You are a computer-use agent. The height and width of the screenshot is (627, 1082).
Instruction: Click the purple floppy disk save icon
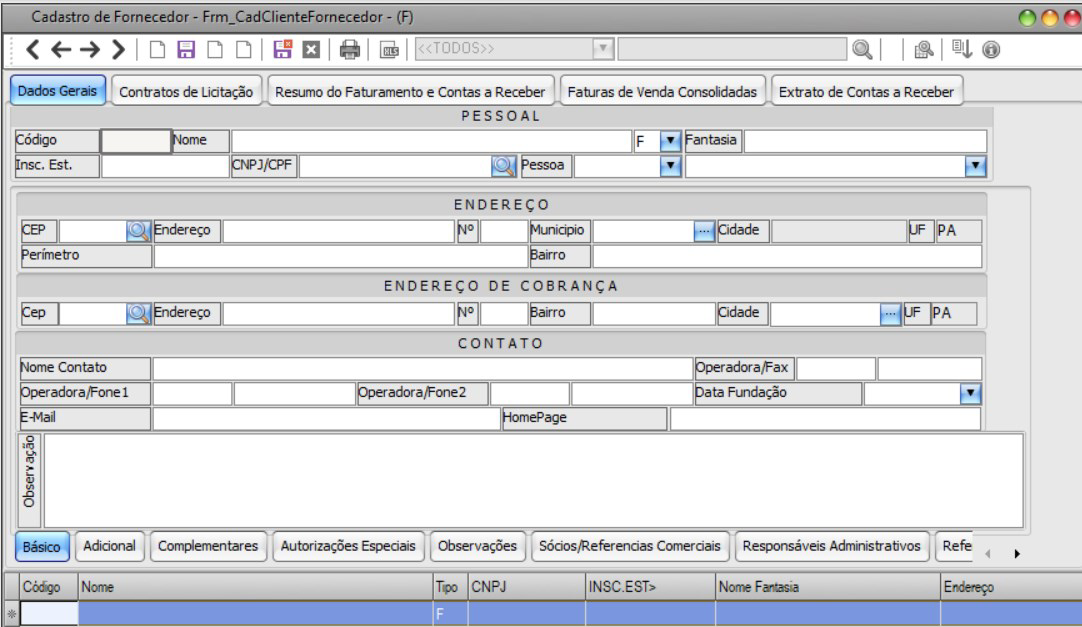click(x=186, y=49)
